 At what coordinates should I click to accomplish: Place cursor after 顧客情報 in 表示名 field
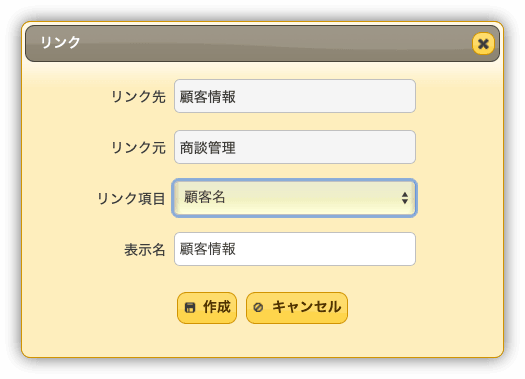(237, 249)
